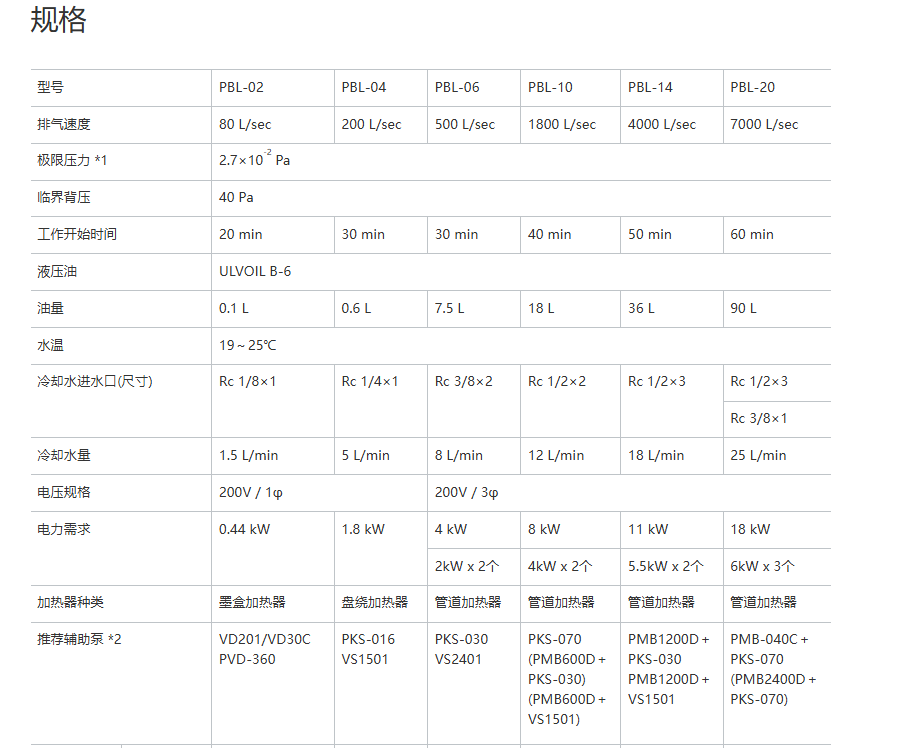
Task: Click the 1800 L/sec value
Action: pos(562,124)
